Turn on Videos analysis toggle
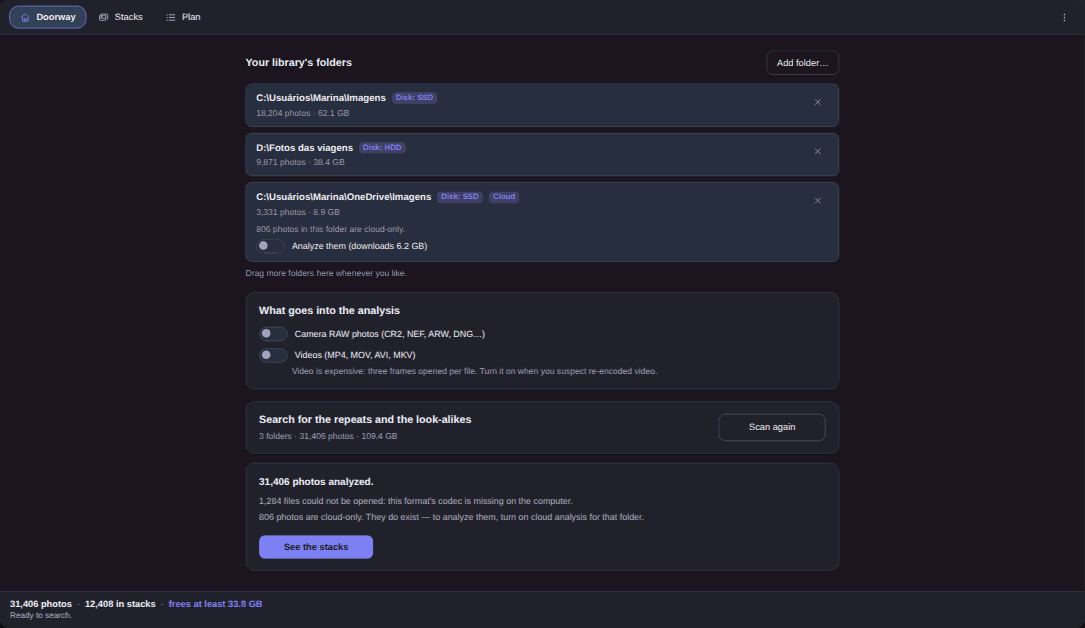1085x628 pixels. coord(273,355)
